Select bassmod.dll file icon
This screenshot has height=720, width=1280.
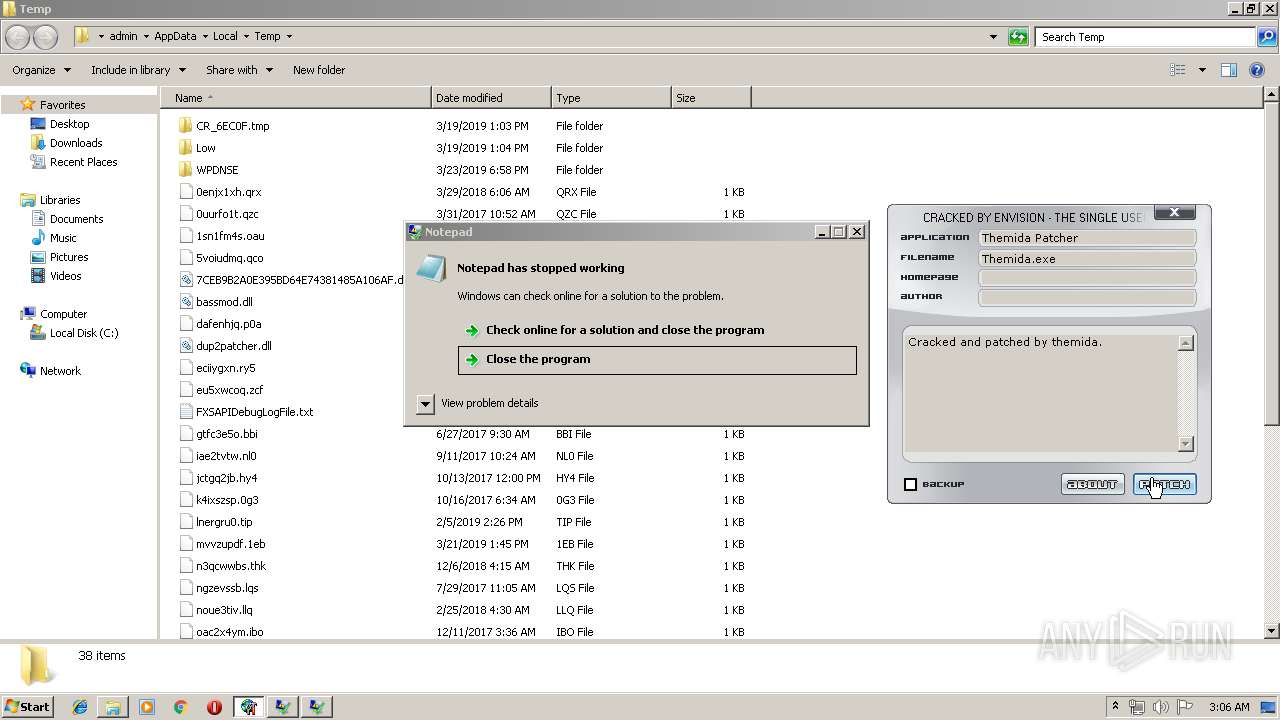(x=185, y=302)
